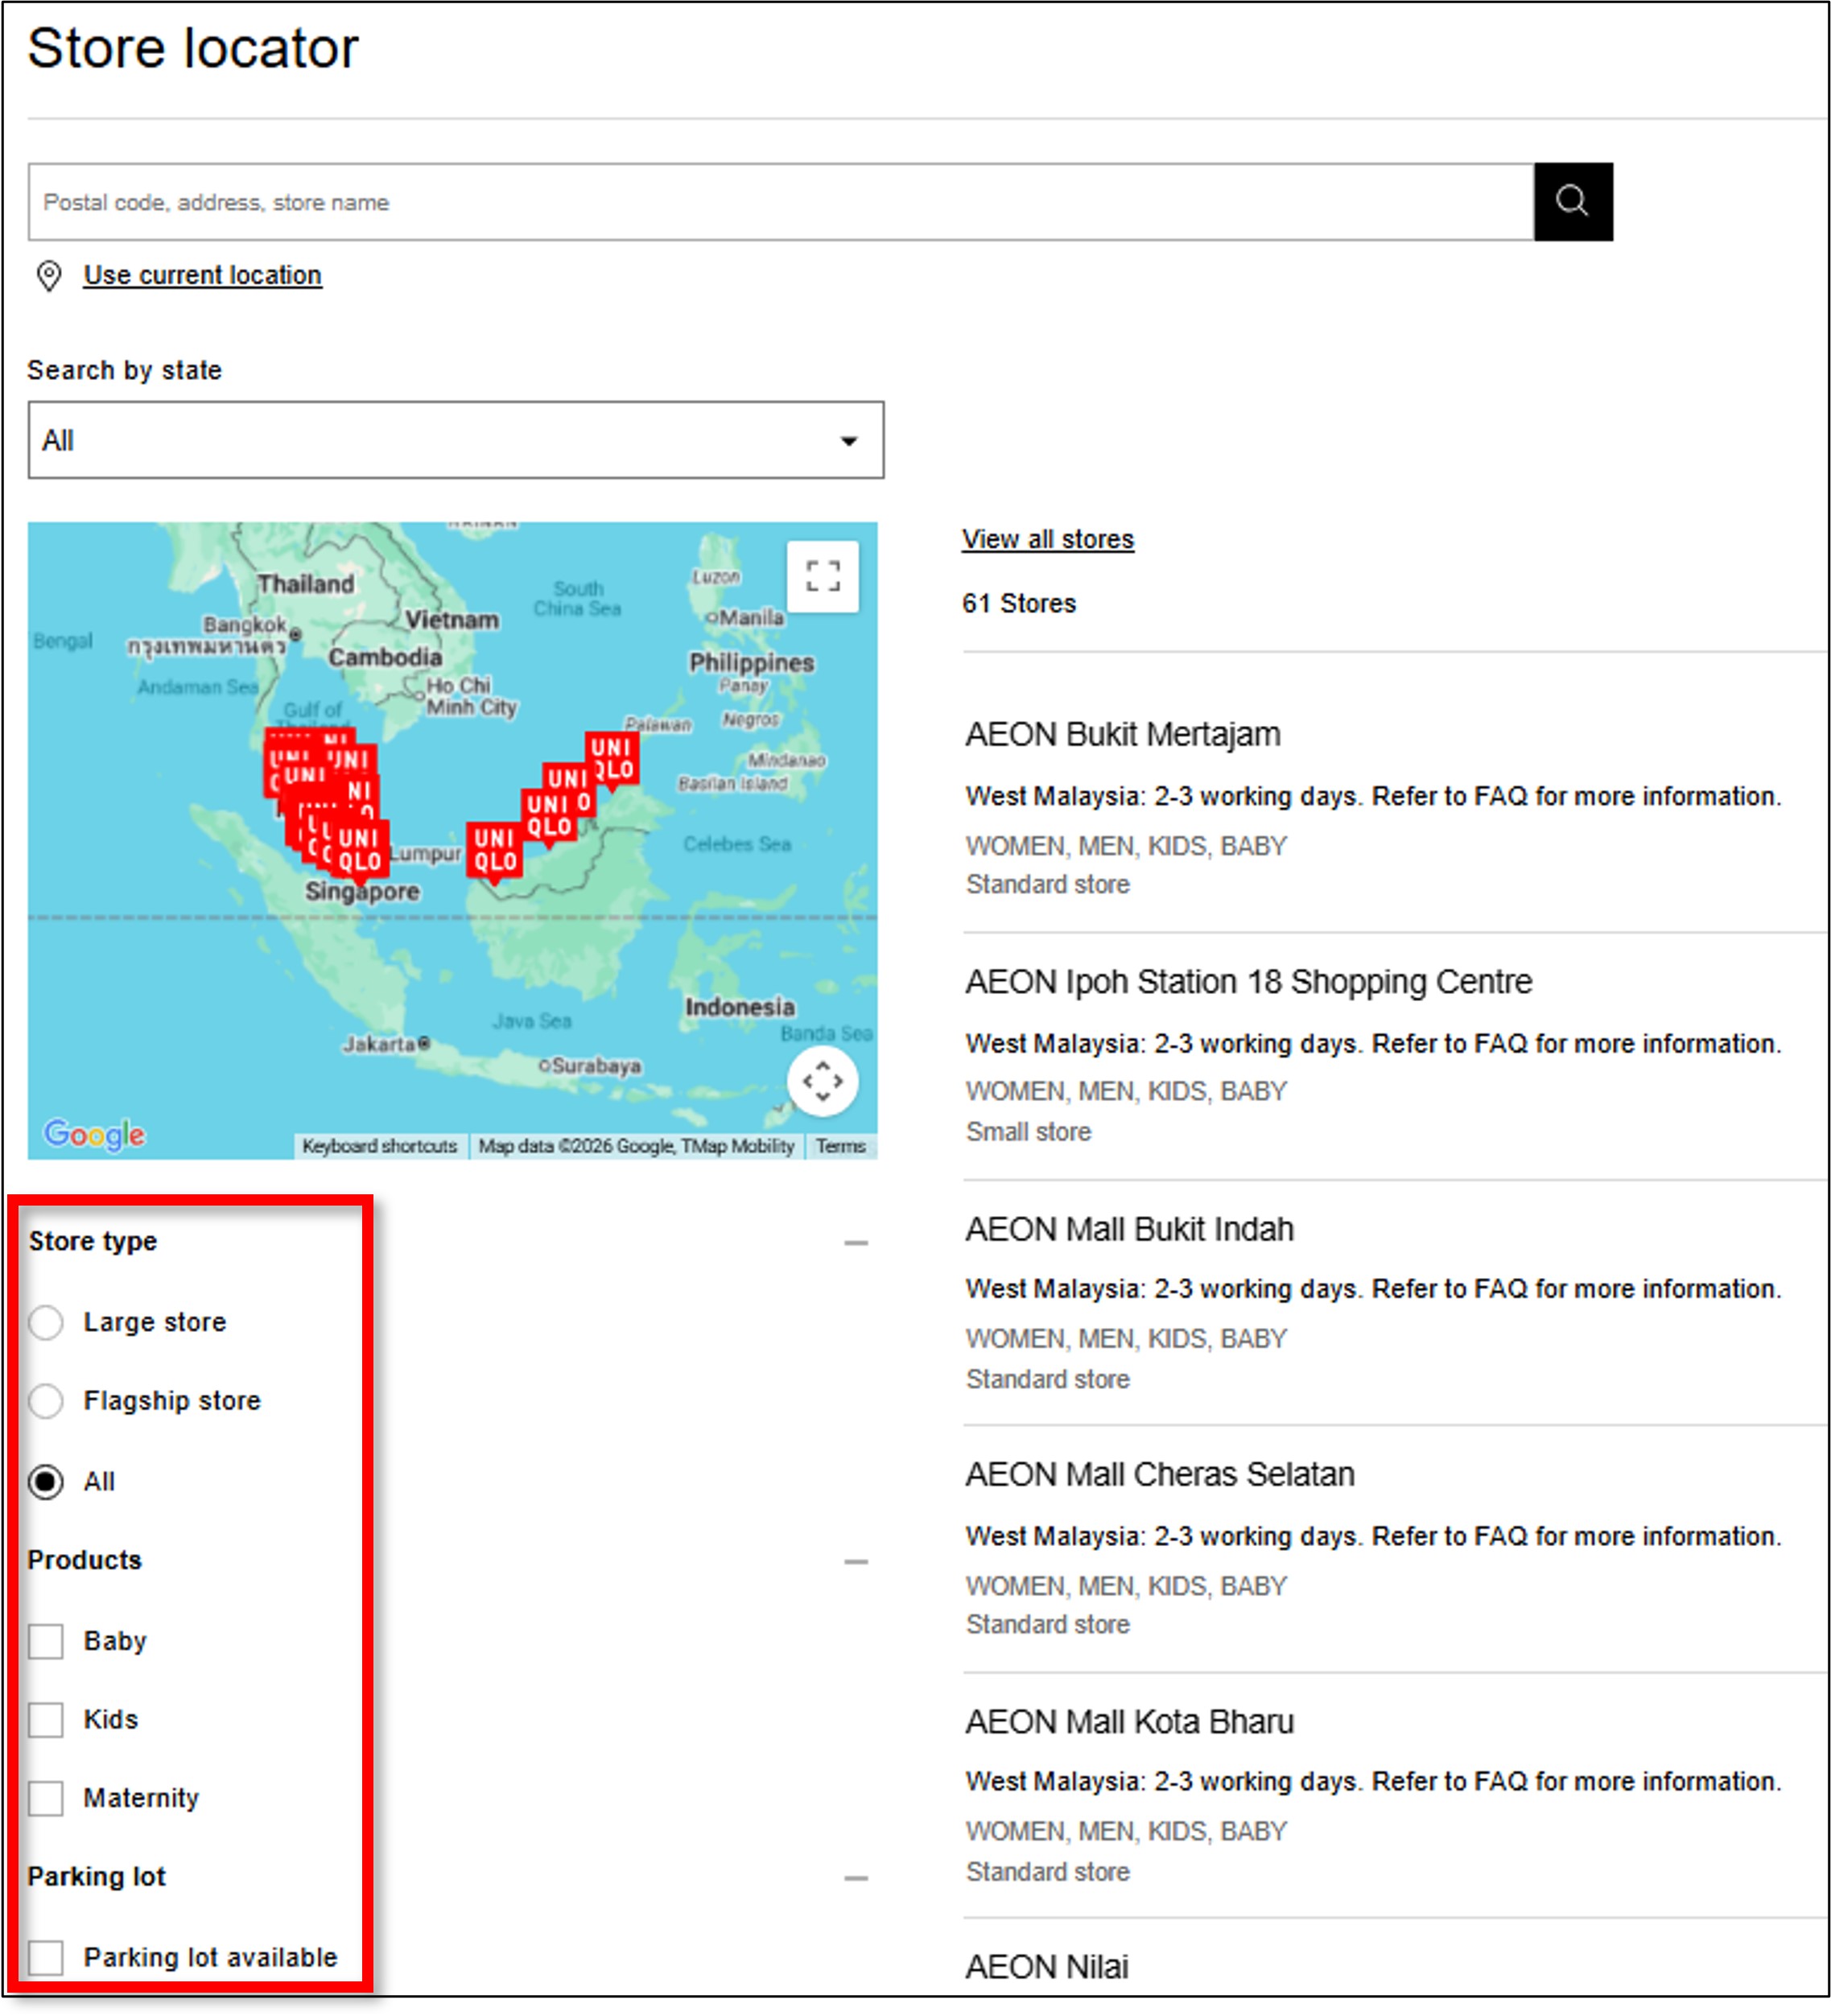The width and height of the screenshot is (1831, 2016).
Task: Click the Uniqlo marker on western Borneo
Action: pos(495,851)
